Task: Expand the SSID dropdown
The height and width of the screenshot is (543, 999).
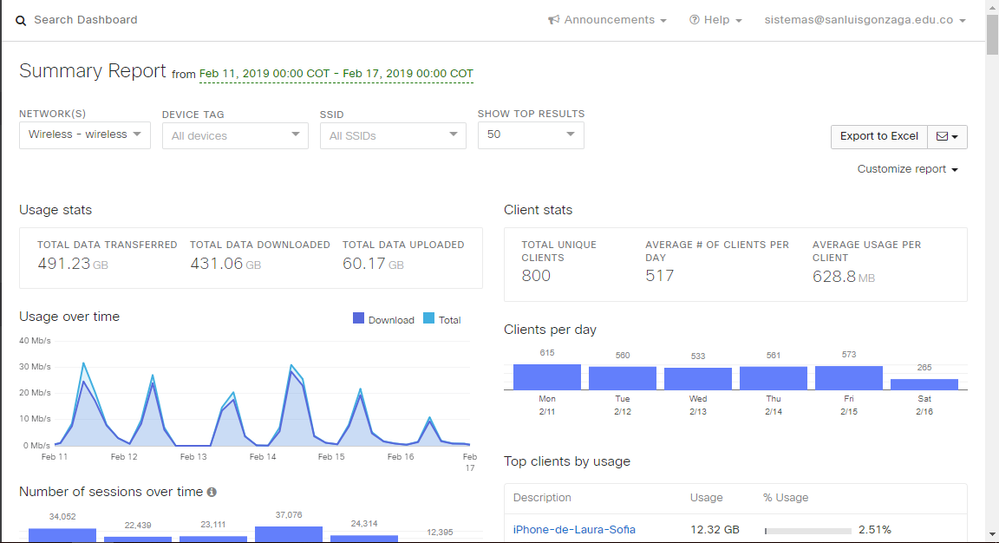Action: [x=392, y=135]
